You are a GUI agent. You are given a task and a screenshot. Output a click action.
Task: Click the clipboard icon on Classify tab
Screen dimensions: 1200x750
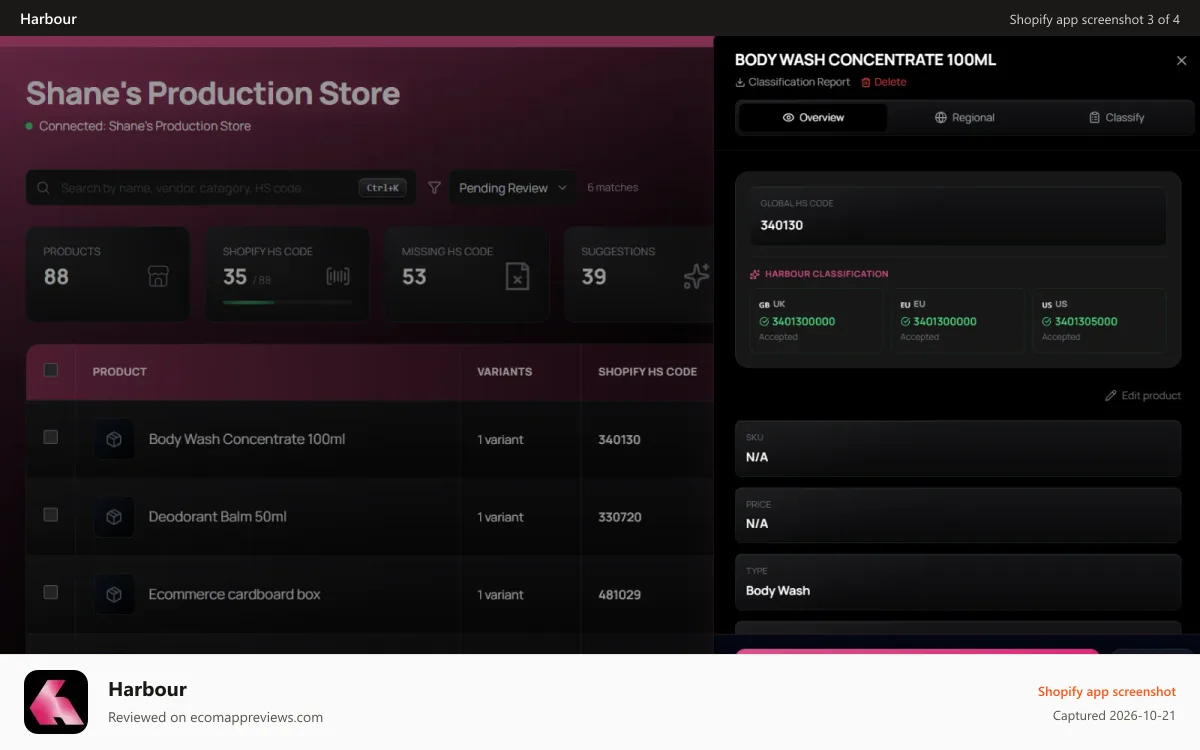1095,118
